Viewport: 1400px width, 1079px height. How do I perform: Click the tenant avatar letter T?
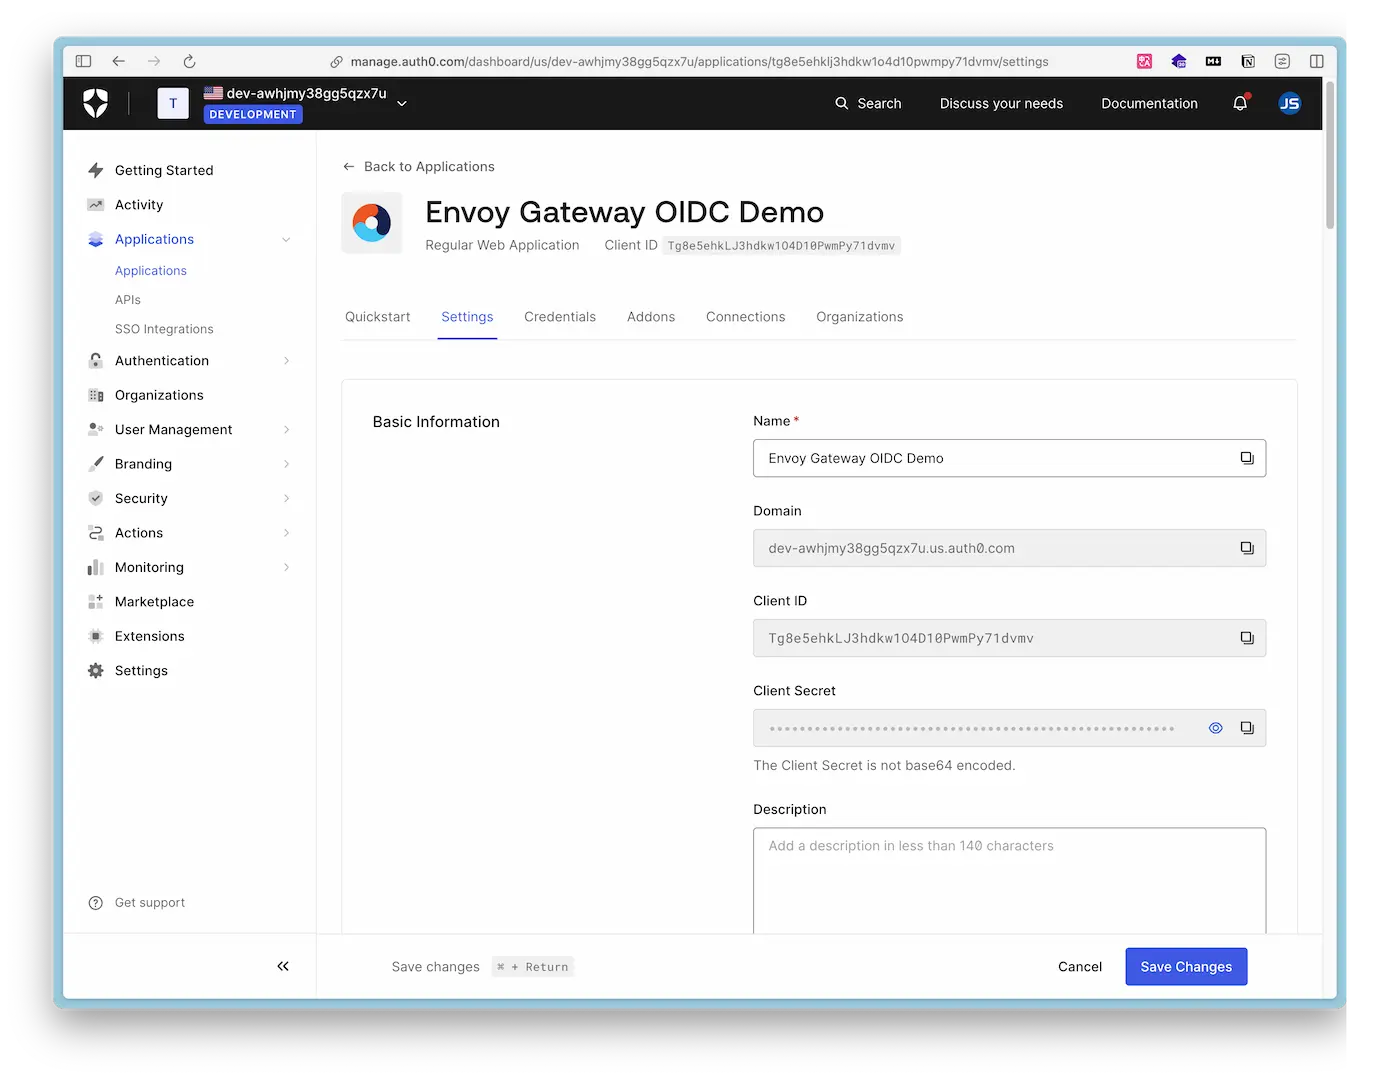pos(173,103)
